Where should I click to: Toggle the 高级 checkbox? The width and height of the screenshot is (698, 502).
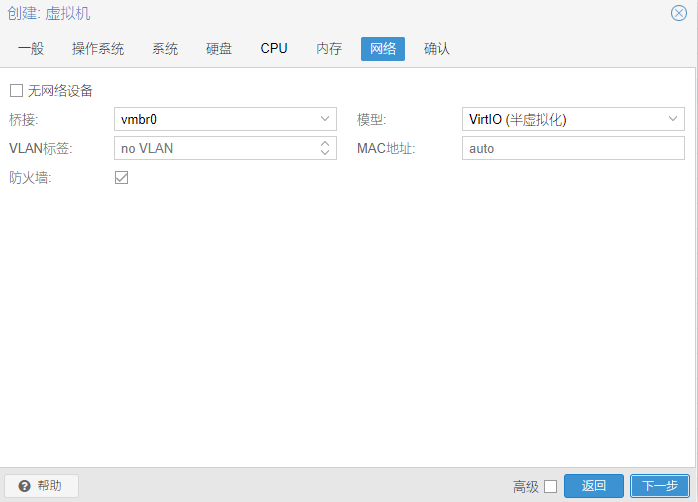click(x=551, y=486)
